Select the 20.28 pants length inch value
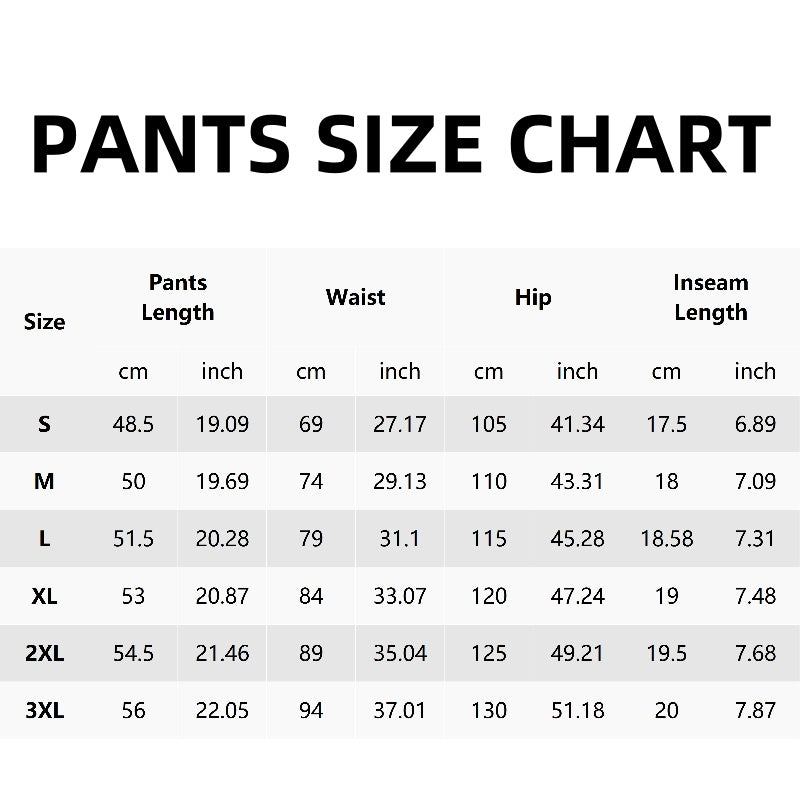Screen dimensions: 800x800 tap(222, 539)
